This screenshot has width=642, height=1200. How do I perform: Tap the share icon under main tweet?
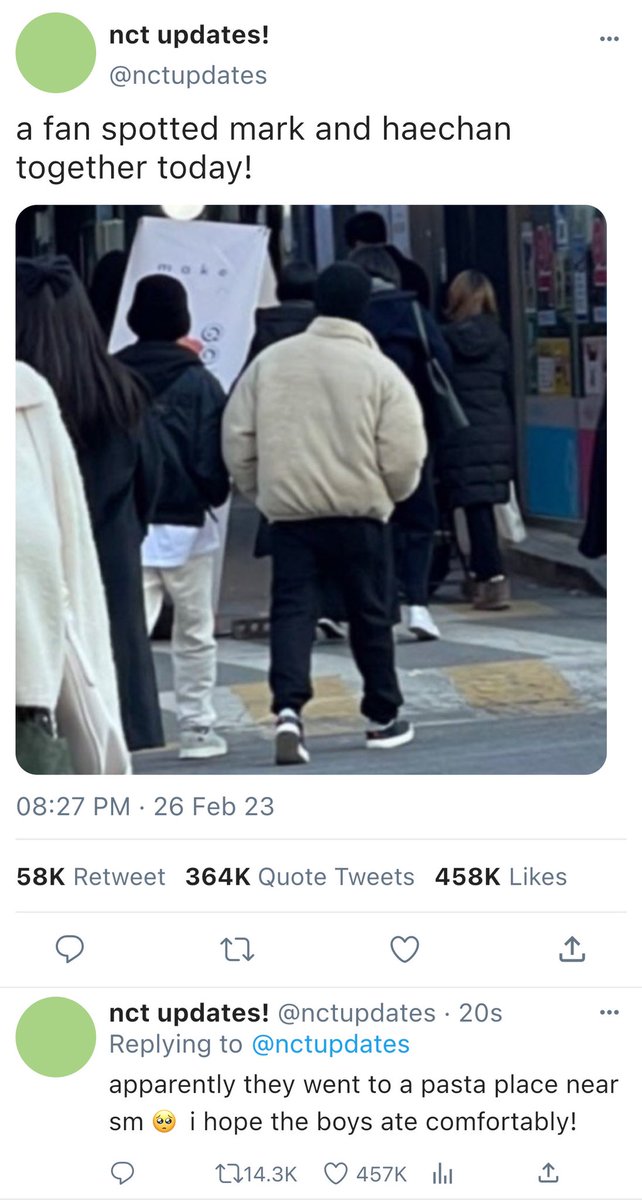pos(571,949)
